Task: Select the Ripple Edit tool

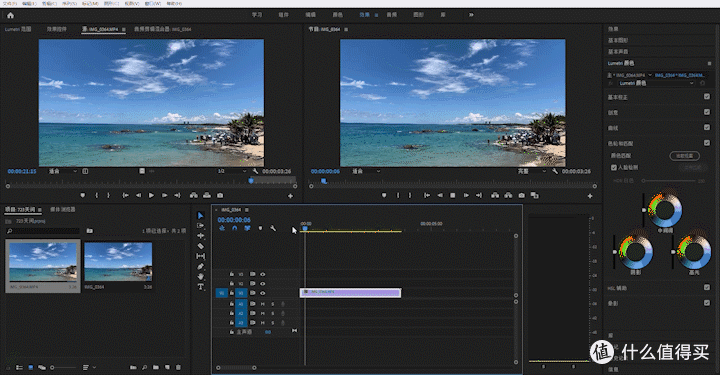Action: pyautogui.click(x=201, y=236)
